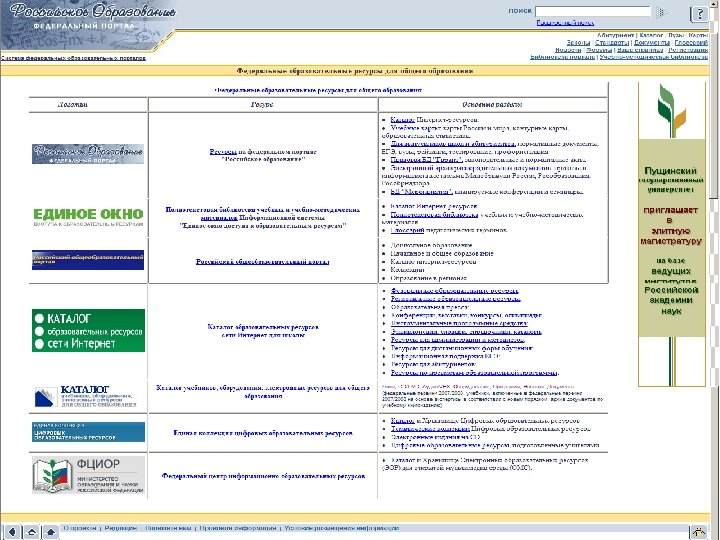The image size is (720, 540).
Task: Open the цифровых образовательных ресурсов banner
Action: pos(88,432)
